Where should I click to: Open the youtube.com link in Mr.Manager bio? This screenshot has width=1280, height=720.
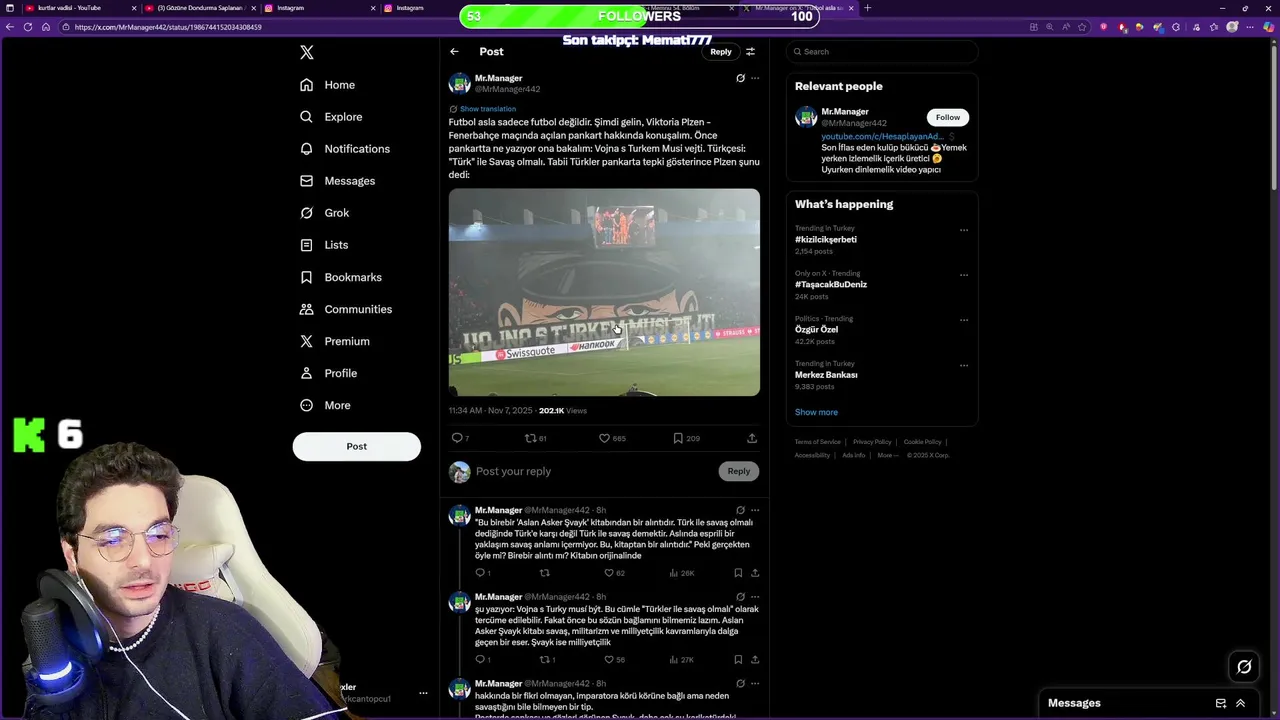(x=882, y=136)
